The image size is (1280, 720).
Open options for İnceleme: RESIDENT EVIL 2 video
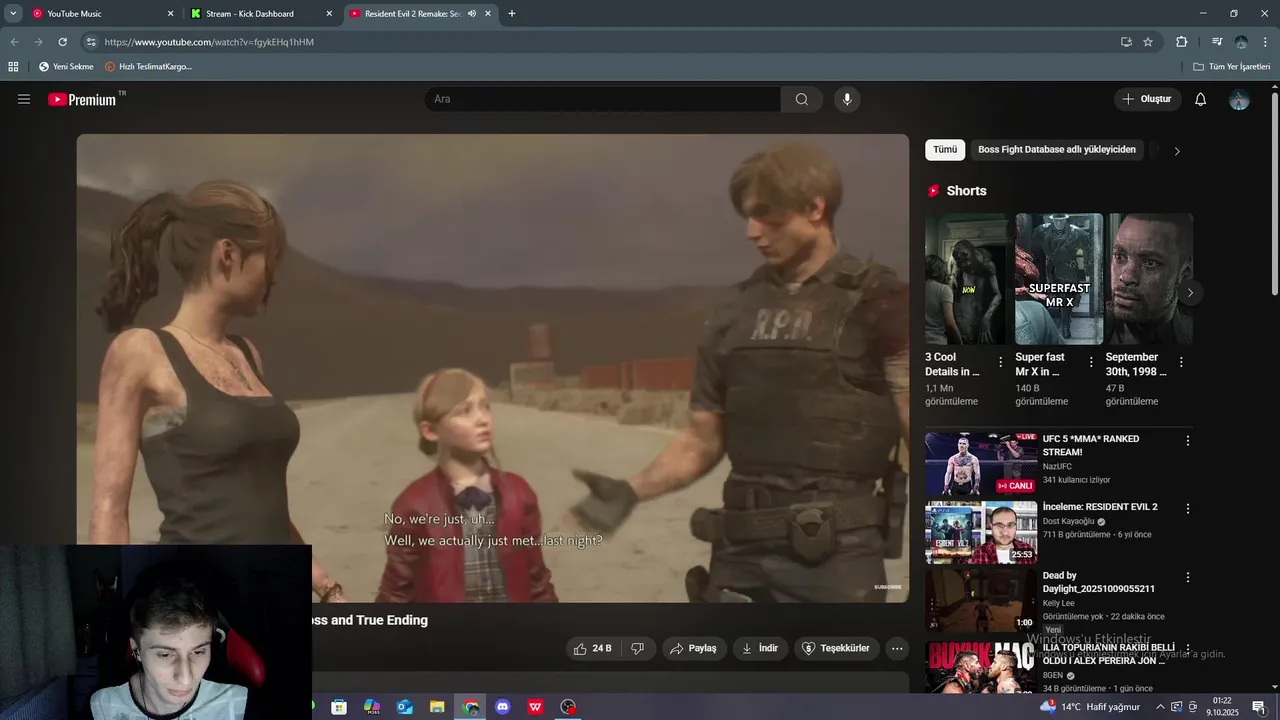coord(1188,508)
